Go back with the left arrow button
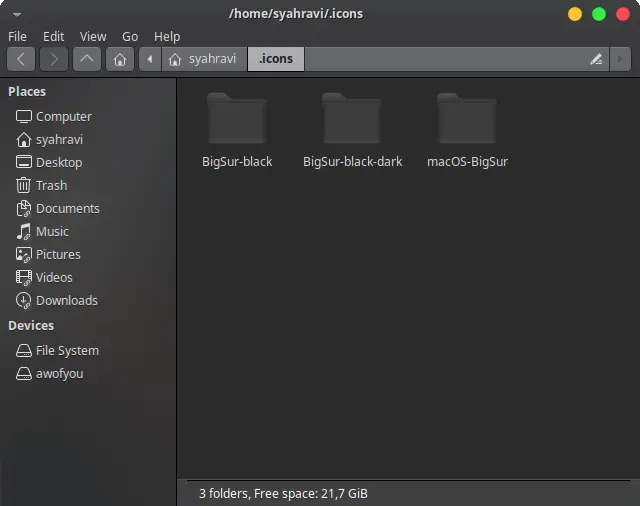 coord(21,59)
